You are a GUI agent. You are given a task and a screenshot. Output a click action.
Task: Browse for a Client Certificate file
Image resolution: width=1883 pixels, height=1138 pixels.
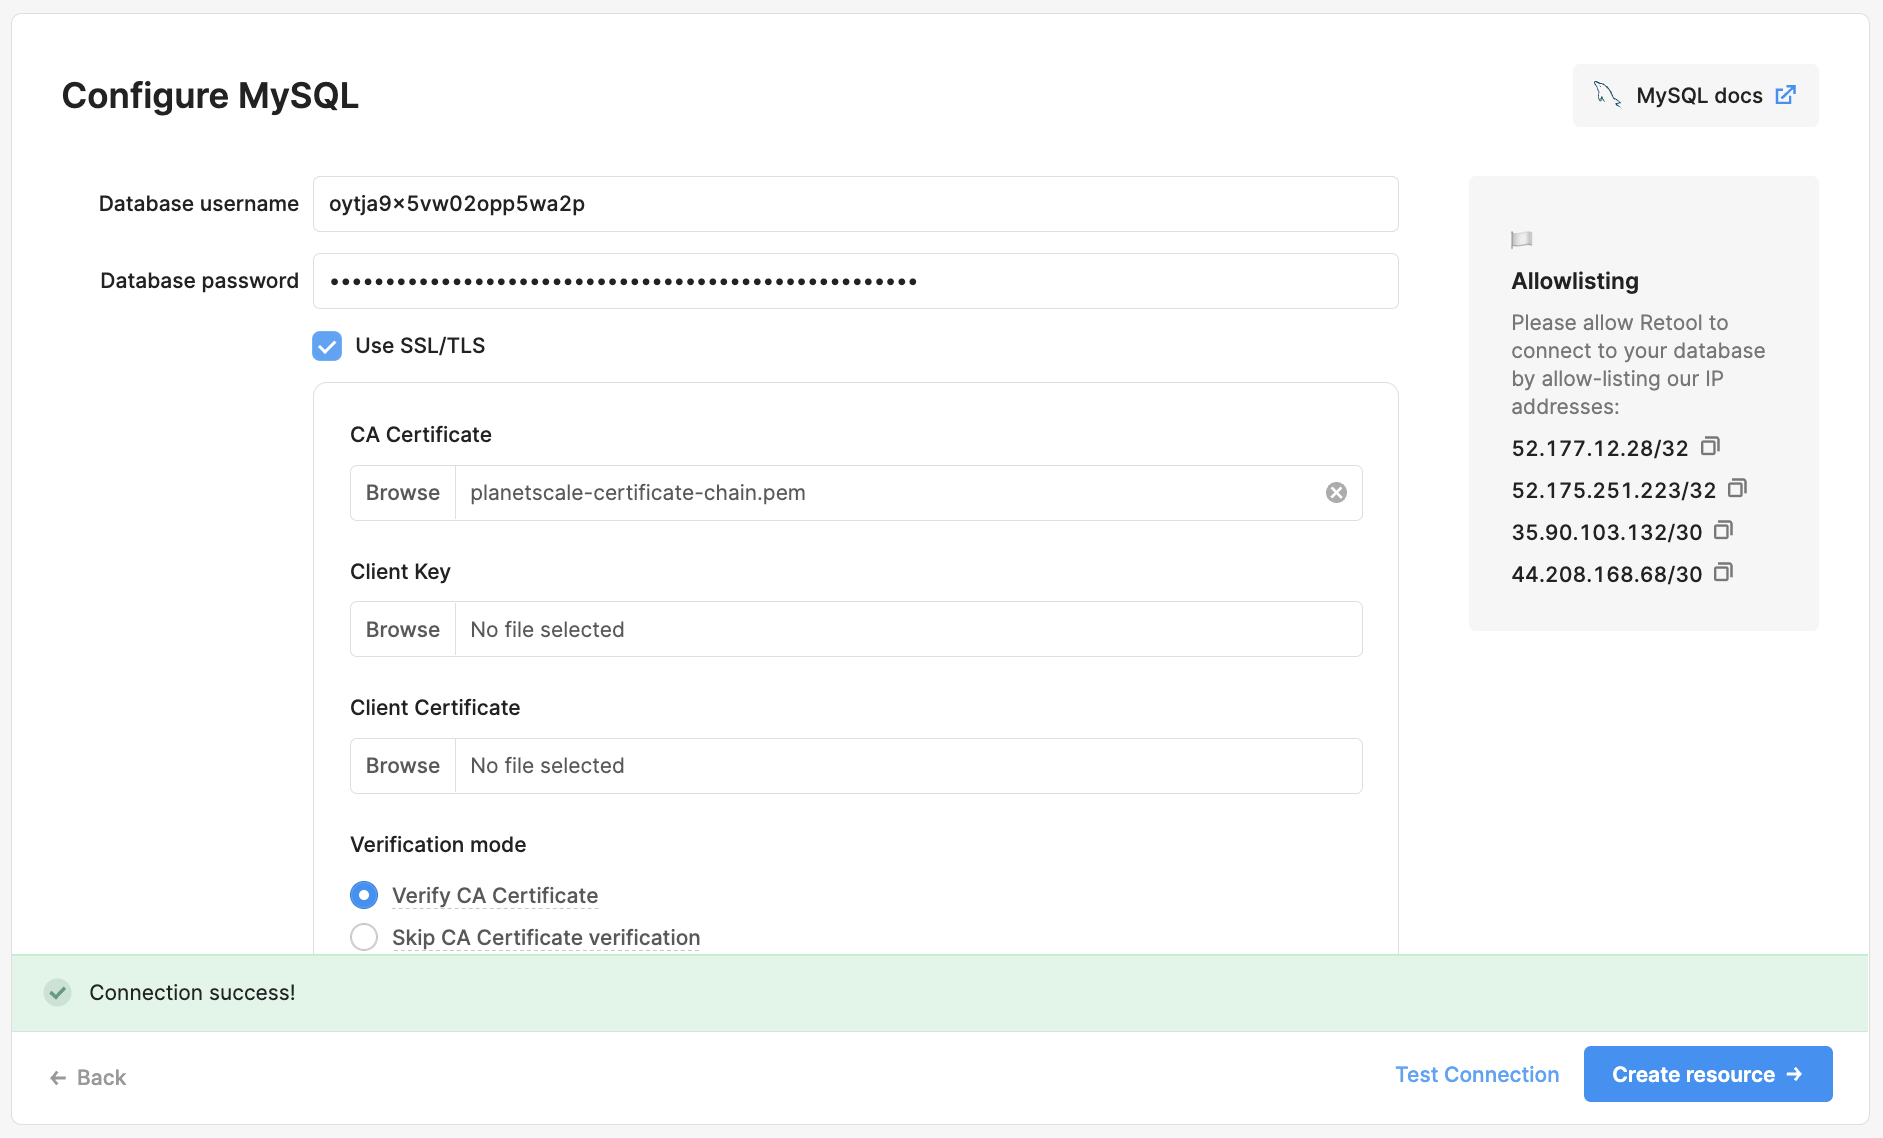[x=402, y=765]
